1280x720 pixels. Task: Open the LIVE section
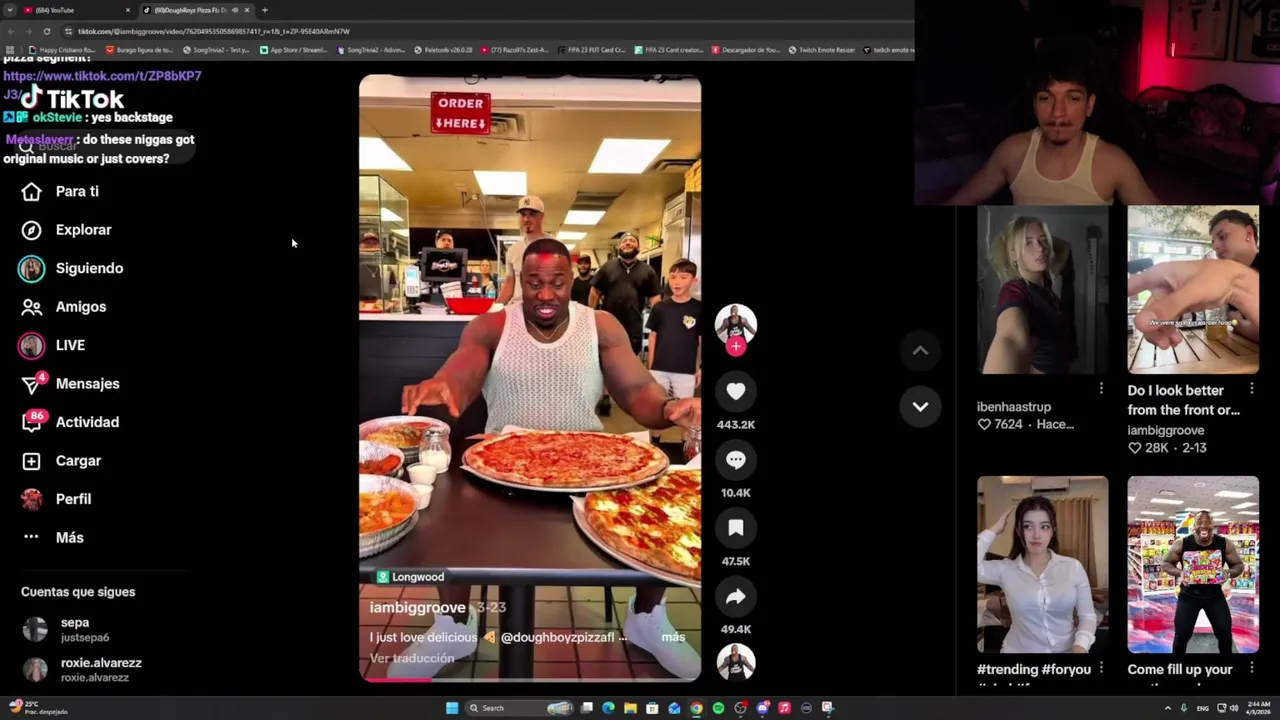(x=52, y=345)
